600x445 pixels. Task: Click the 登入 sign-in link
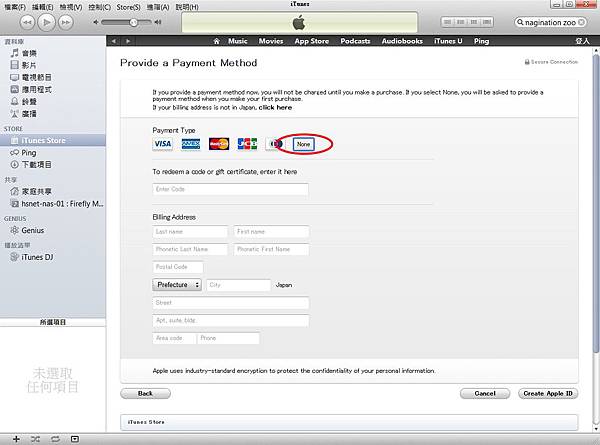[x=582, y=41]
